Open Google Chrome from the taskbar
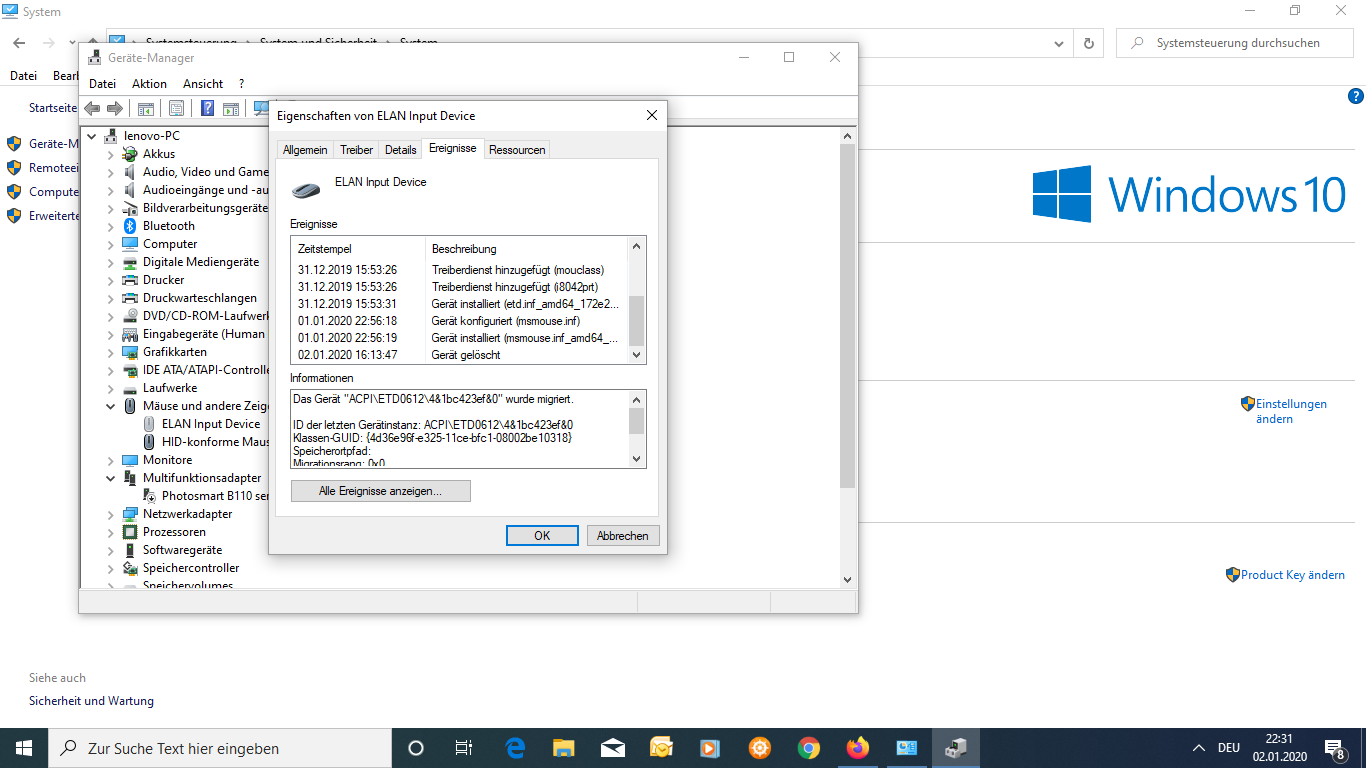Screen dimensions: 1366x768 (x=809, y=748)
